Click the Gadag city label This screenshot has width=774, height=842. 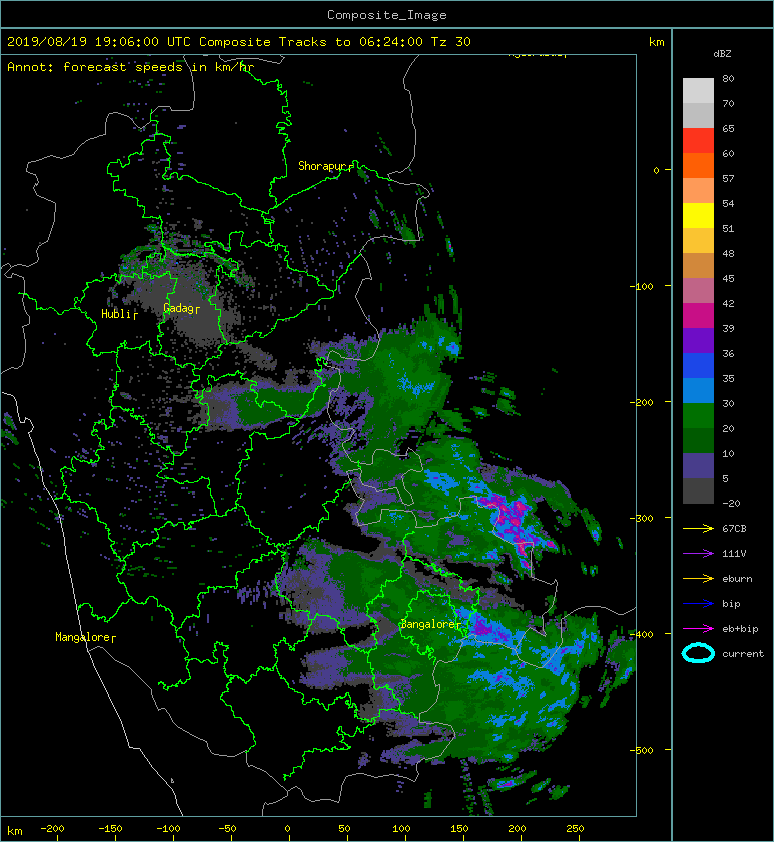(x=178, y=308)
